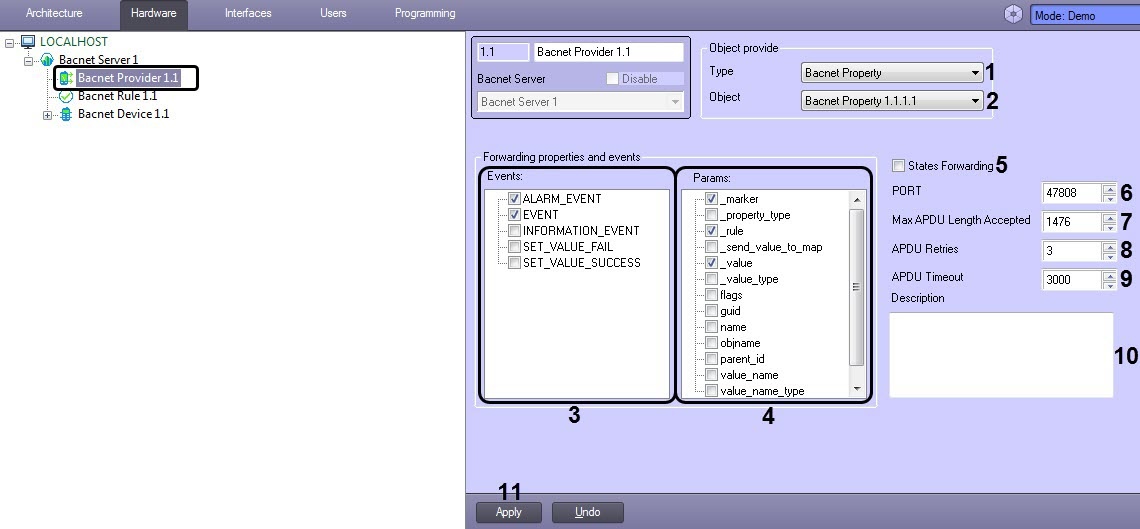This screenshot has width=1140, height=529.
Task: Toggle the ALARM_EVENT checkbox
Action: (x=515, y=198)
